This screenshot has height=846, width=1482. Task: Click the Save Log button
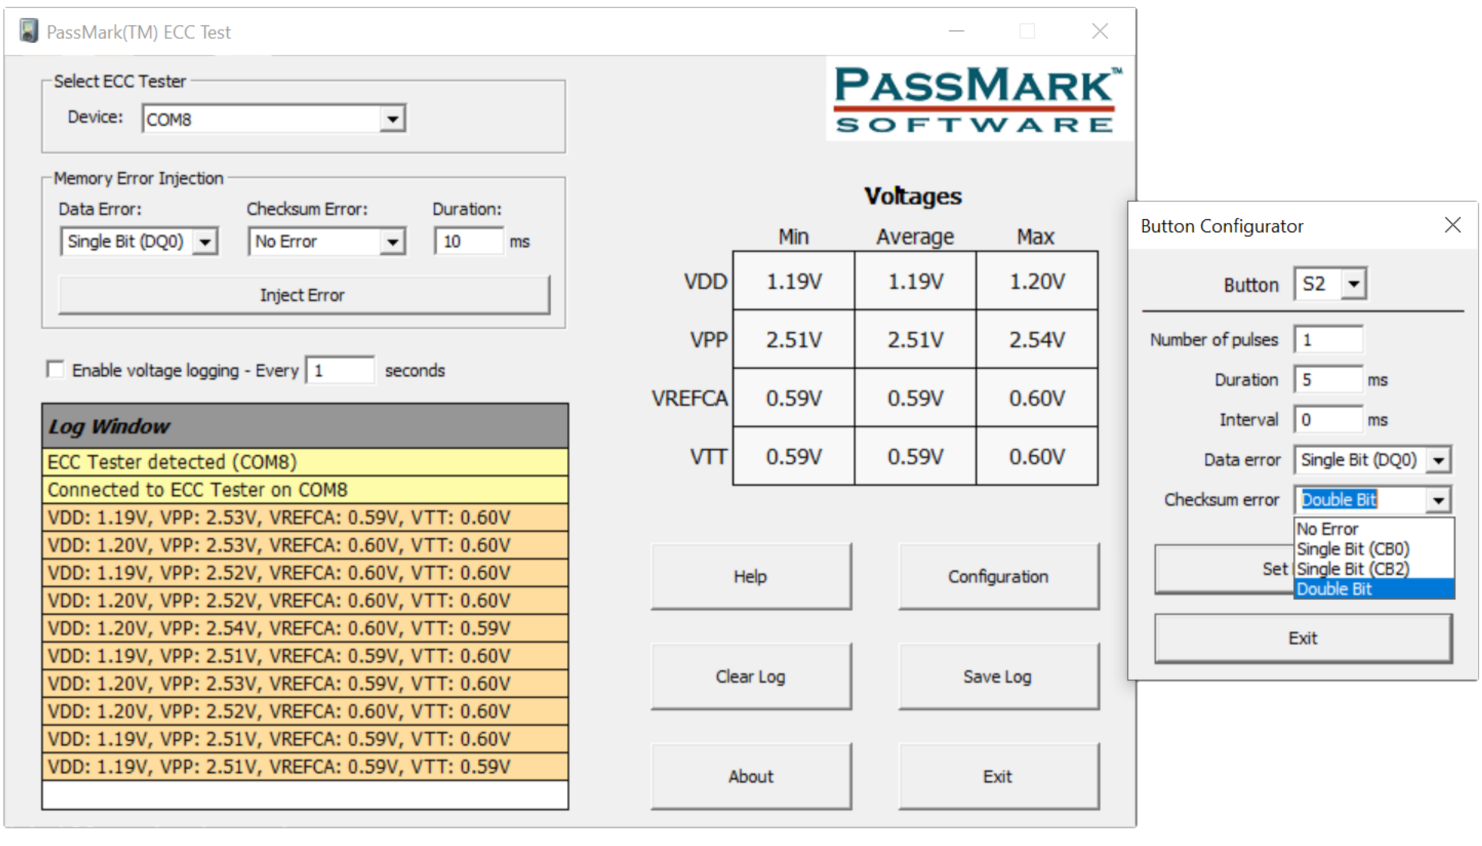[x=998, y=676]
